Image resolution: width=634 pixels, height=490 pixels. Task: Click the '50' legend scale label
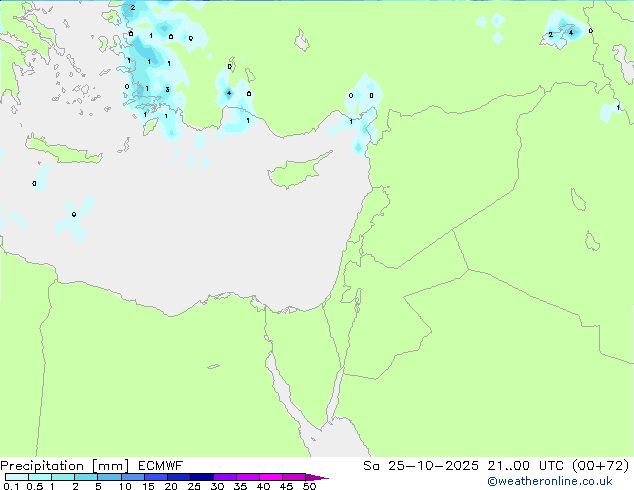(x=309, y=486)
